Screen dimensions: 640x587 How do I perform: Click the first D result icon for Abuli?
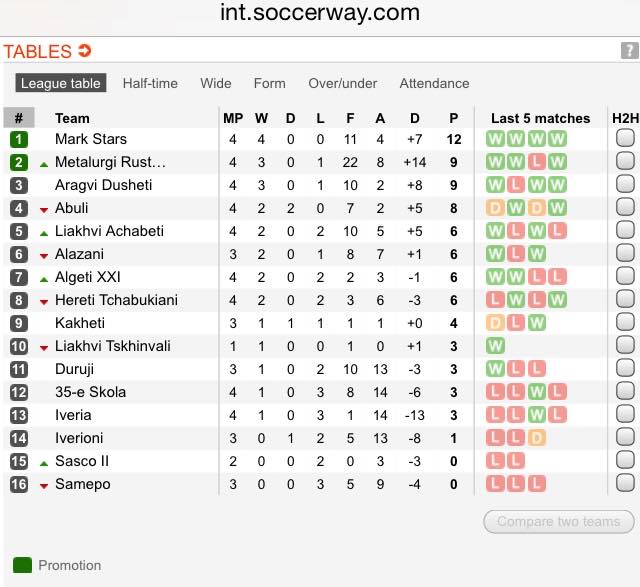pyautogui.click(x=495, y=208)
